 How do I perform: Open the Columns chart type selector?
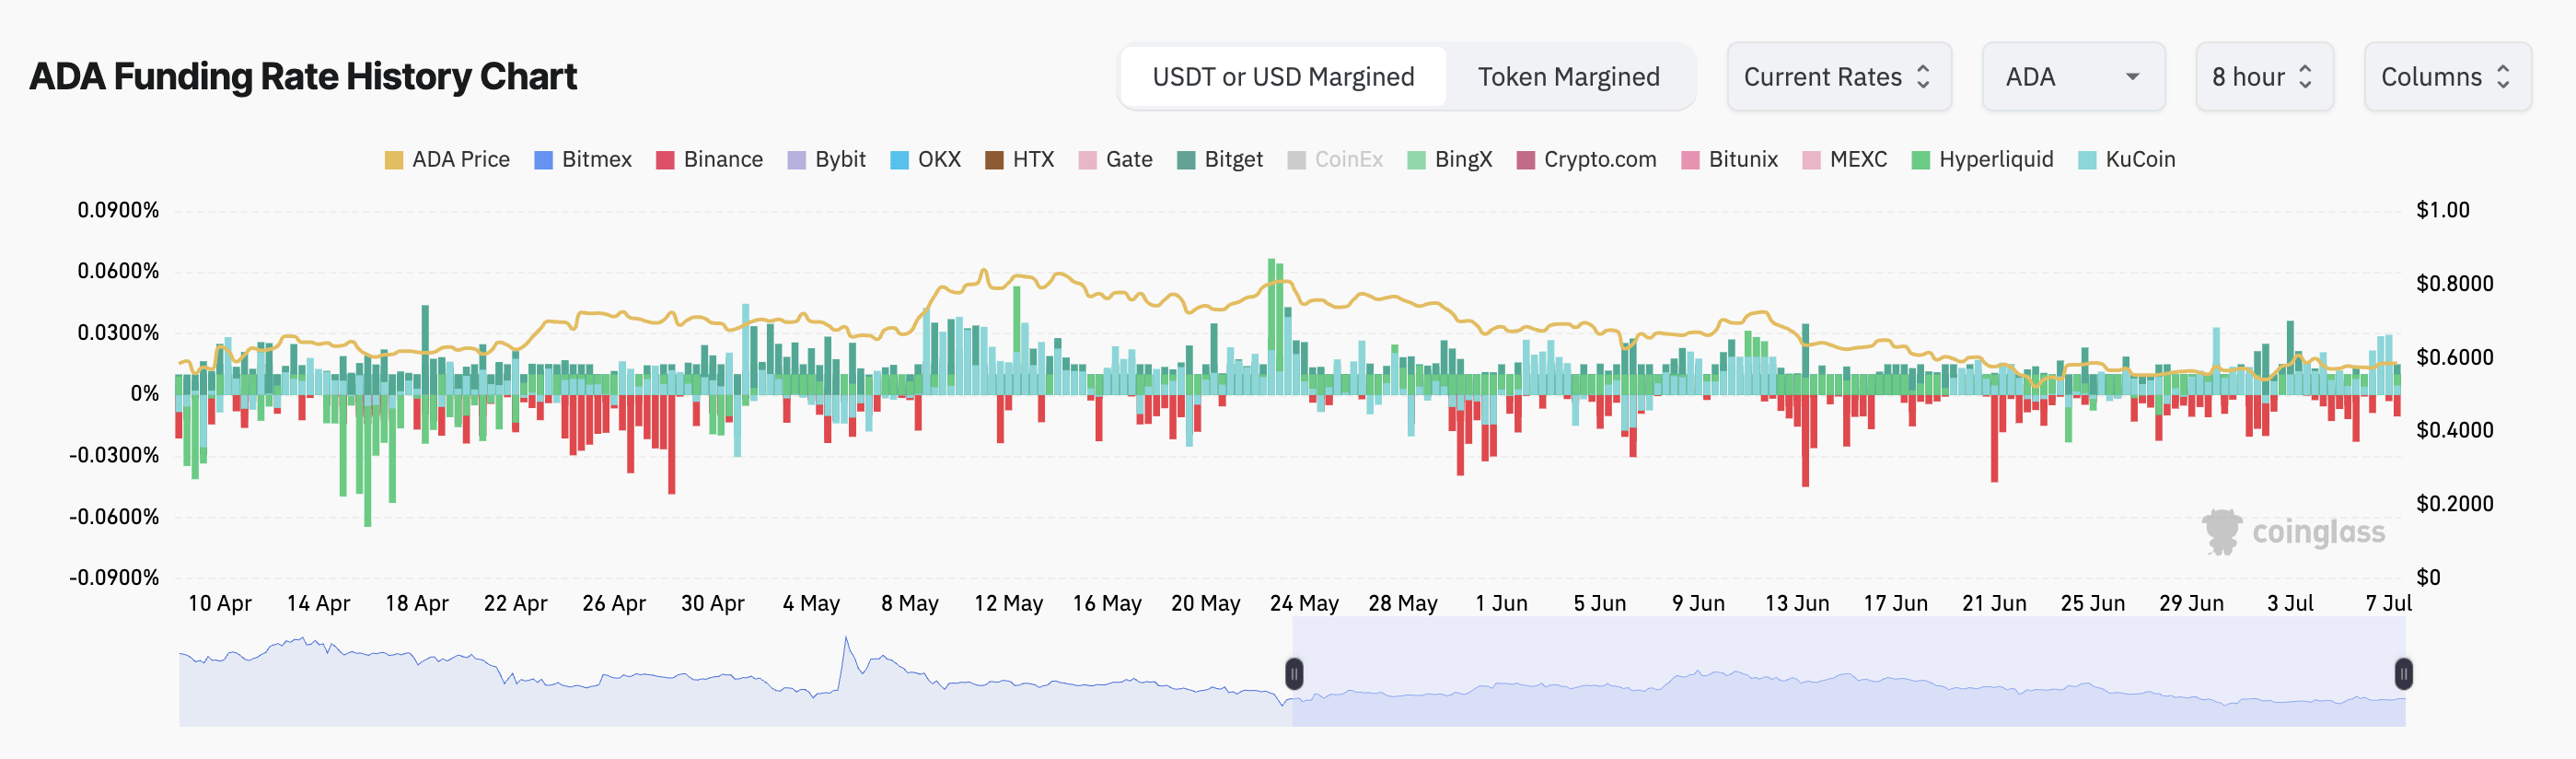coord(2445,77)
